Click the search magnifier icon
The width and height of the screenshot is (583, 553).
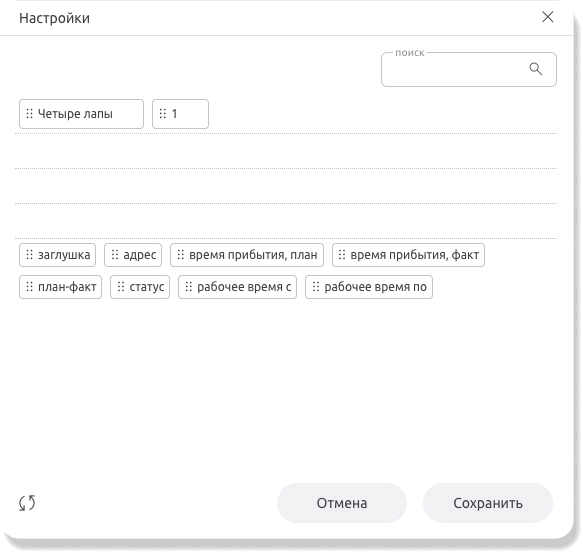pos(535,69)
